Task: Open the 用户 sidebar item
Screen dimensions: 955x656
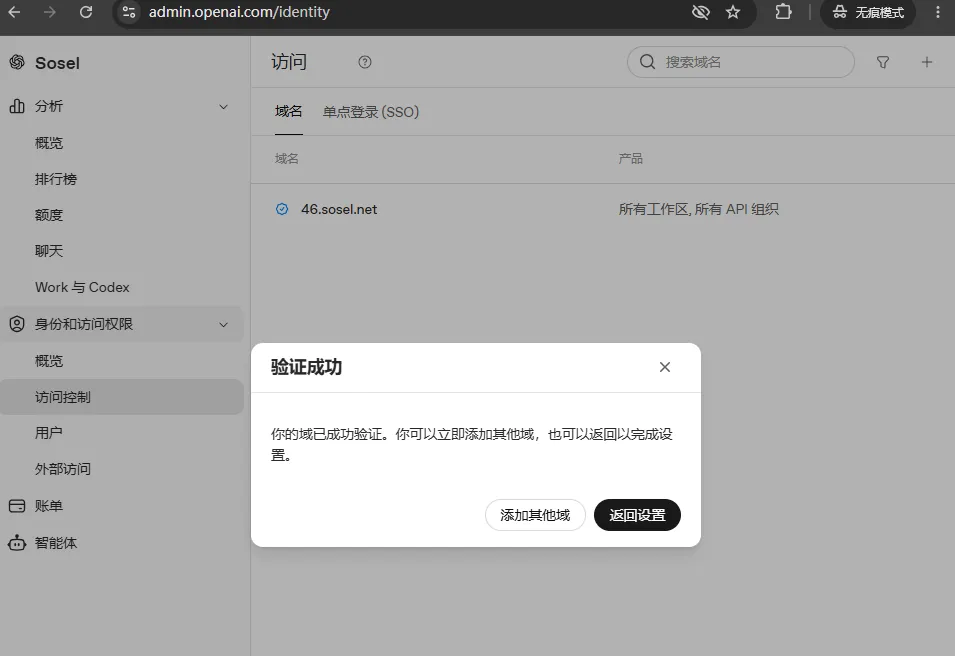Action: click(49, 433)
